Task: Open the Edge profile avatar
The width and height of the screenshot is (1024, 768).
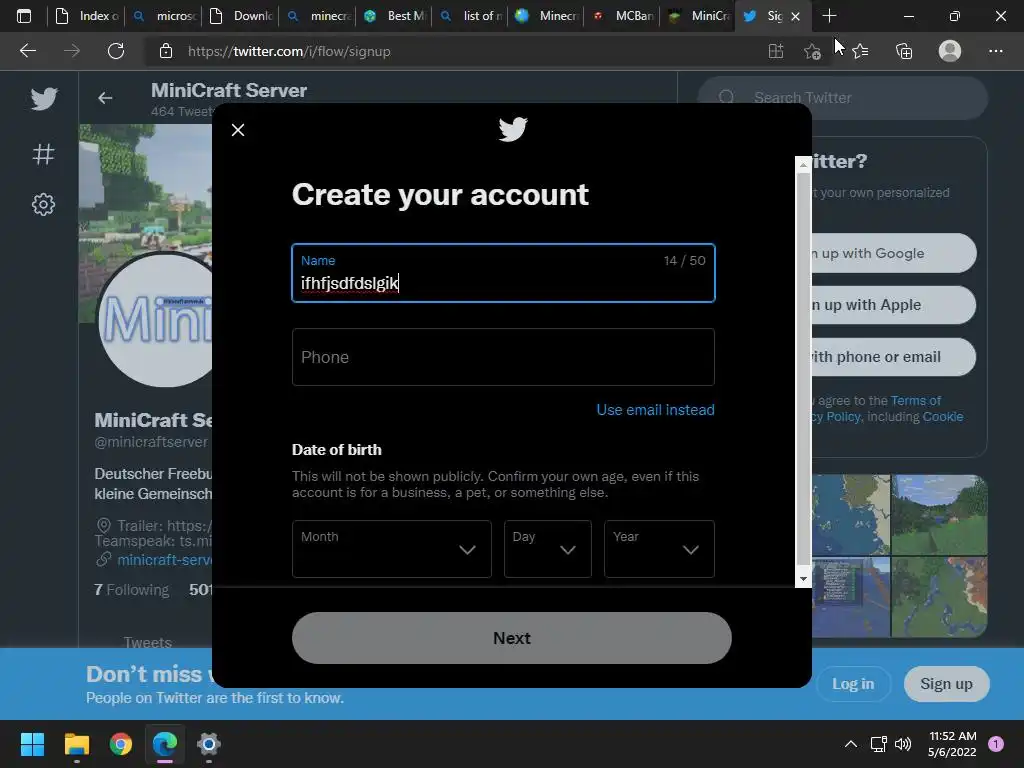Action: pyautogui.click(x=950, y=51)
